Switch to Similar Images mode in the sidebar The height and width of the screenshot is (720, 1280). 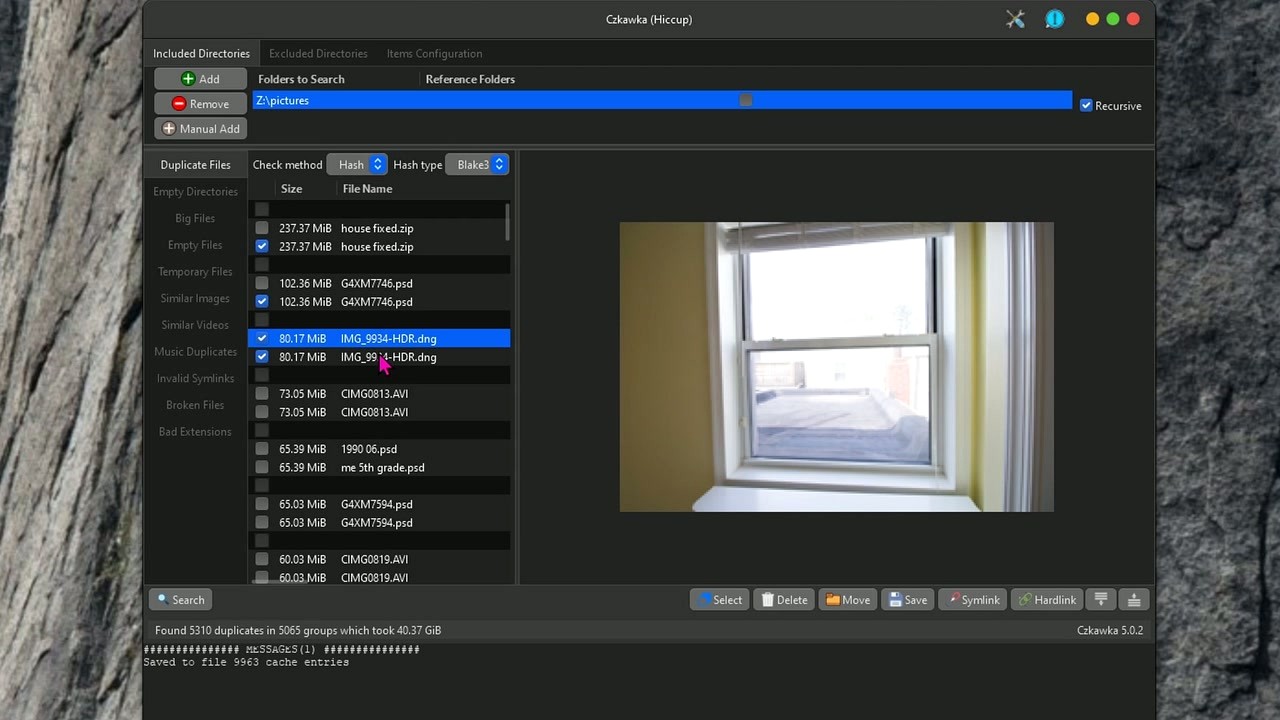coord(195,298)
